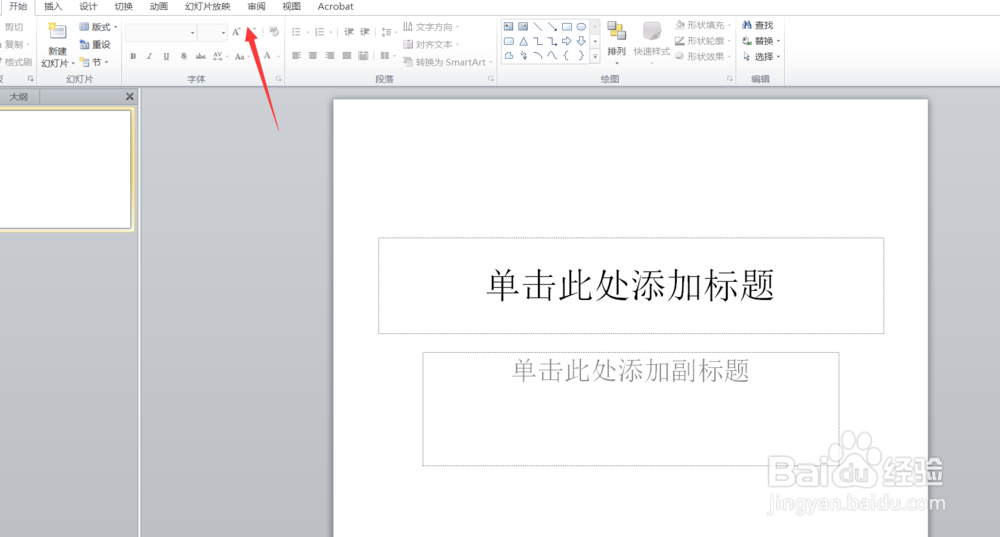The width and height of the screenshot is (1000, 537).
Task: Open the 对齐文本 align text menu
Action: (x=431, y=45)
